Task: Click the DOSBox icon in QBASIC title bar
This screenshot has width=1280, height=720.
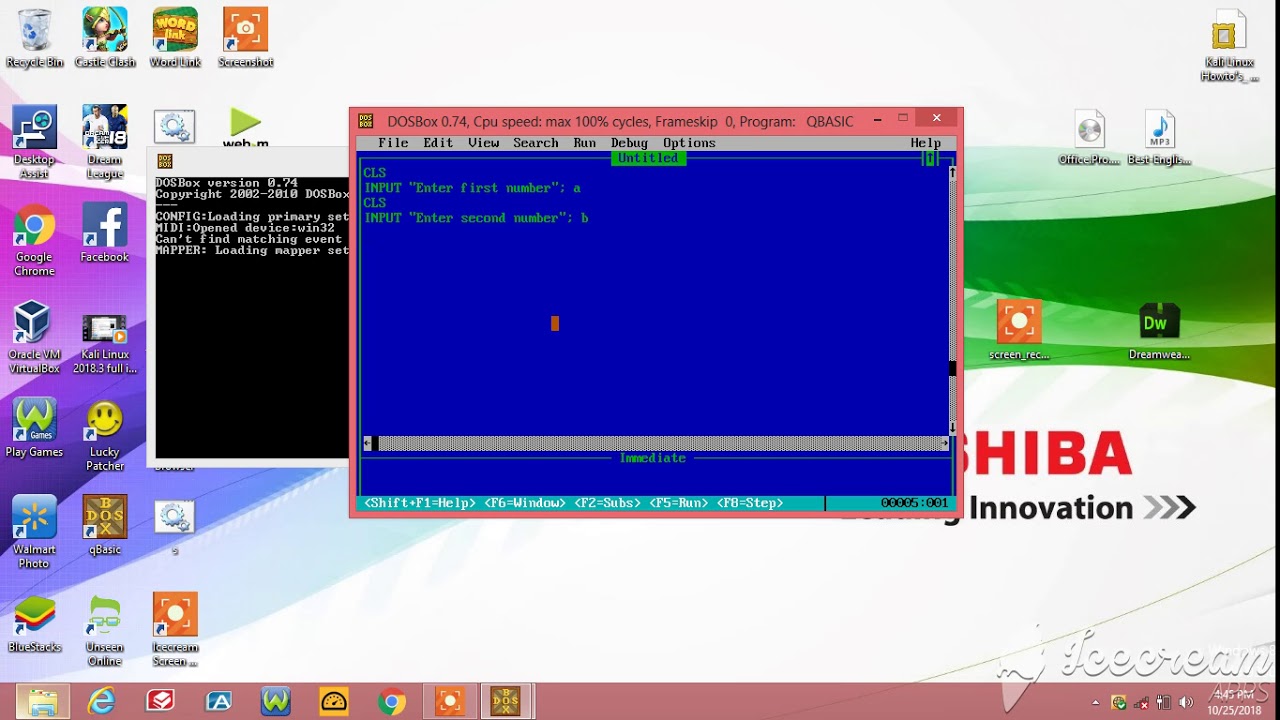Action: tap(366, 121)
